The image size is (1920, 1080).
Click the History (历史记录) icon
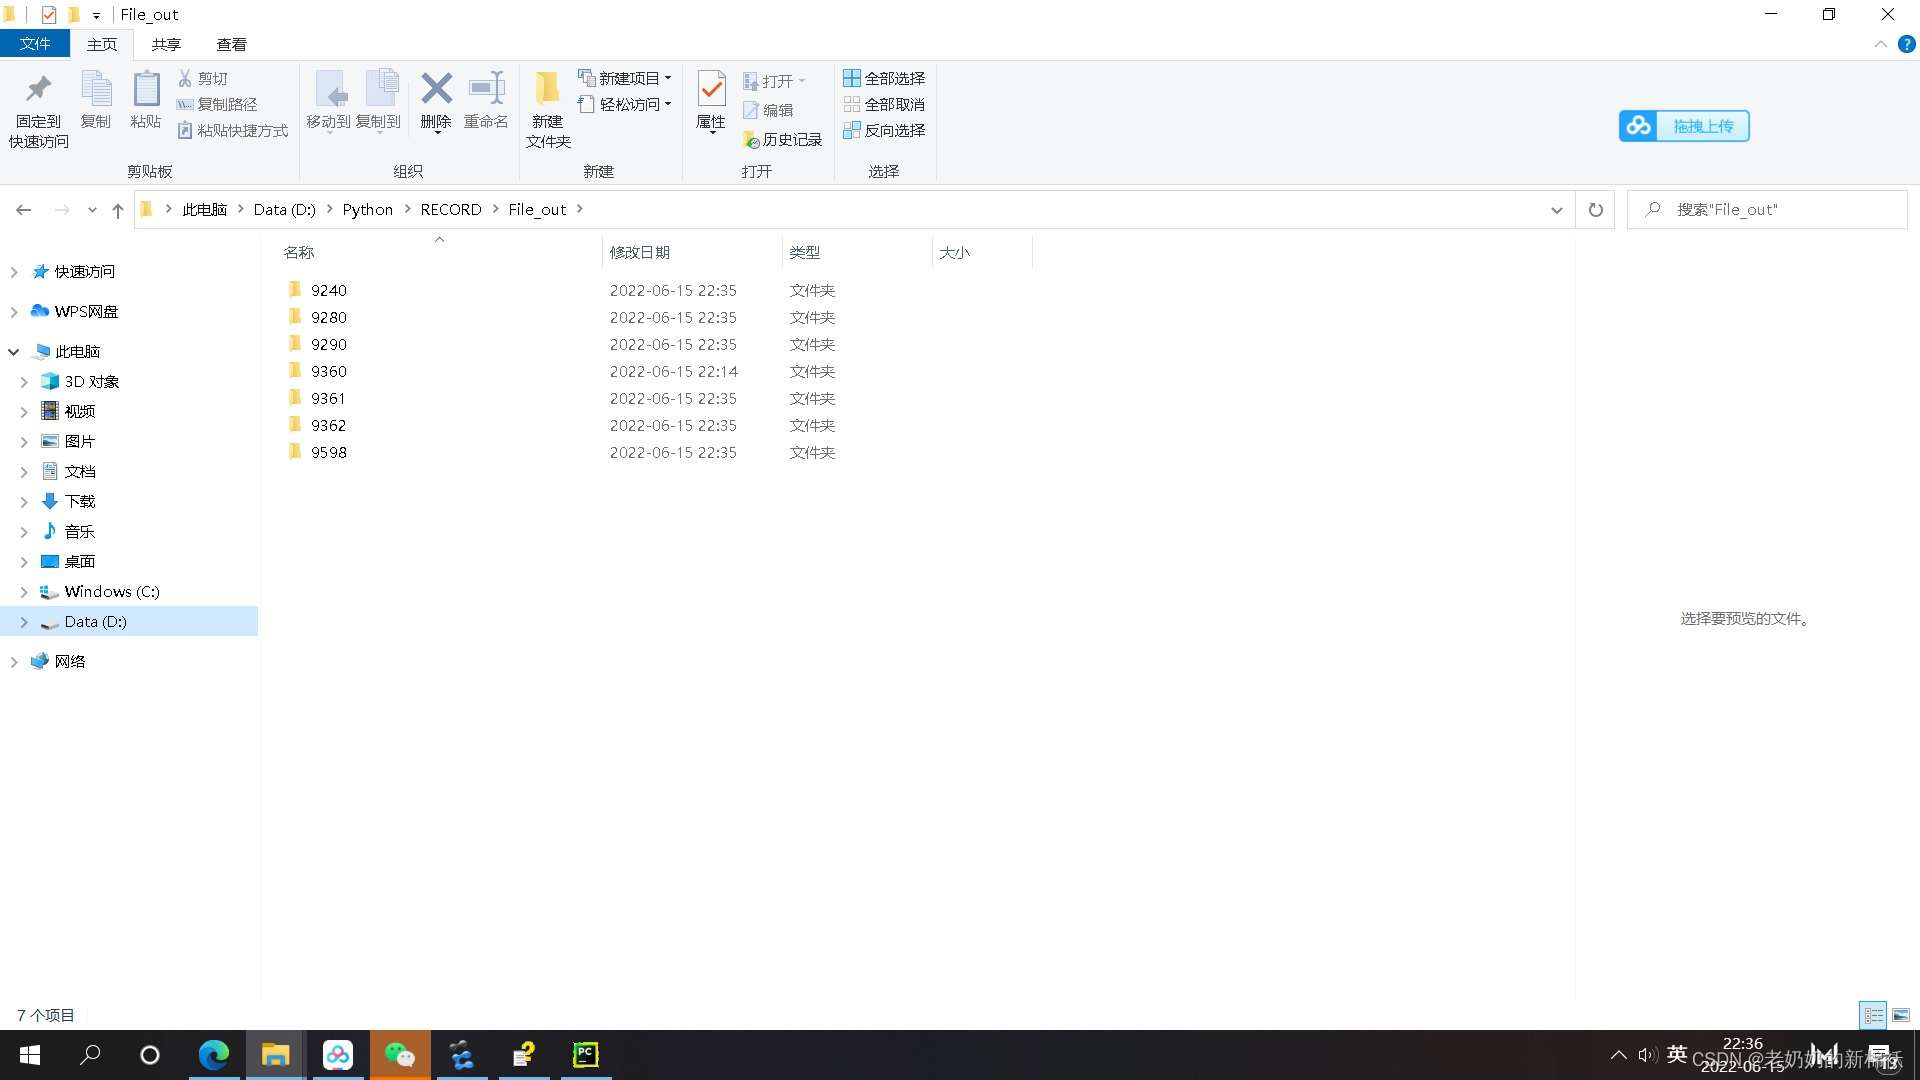point(752,140)
